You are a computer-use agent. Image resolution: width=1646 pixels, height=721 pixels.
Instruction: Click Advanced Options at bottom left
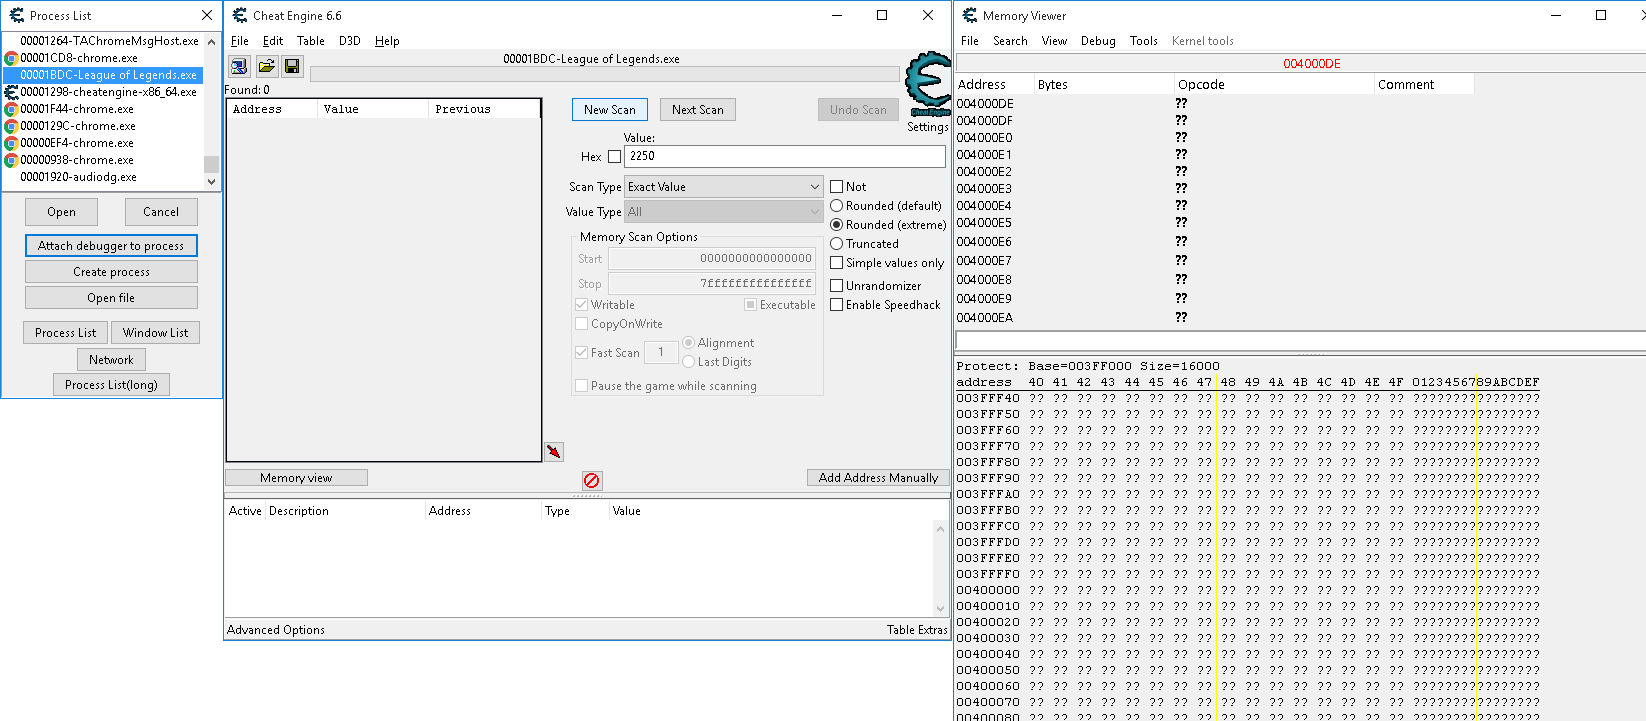[x=276, y=630]
